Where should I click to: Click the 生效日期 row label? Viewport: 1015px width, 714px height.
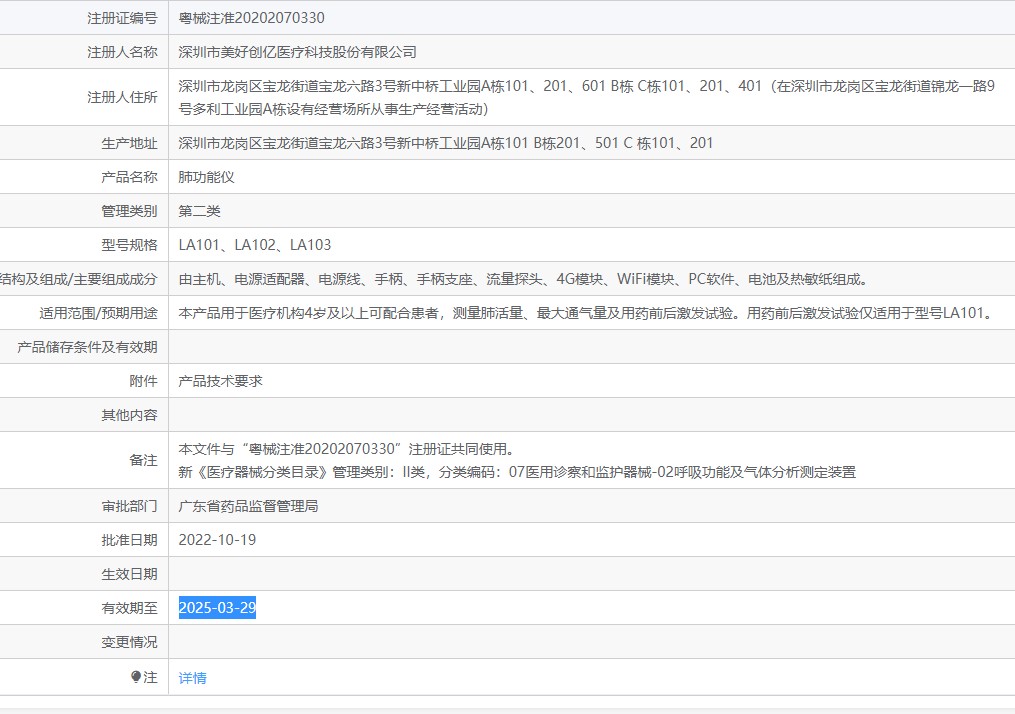point(129,574)
